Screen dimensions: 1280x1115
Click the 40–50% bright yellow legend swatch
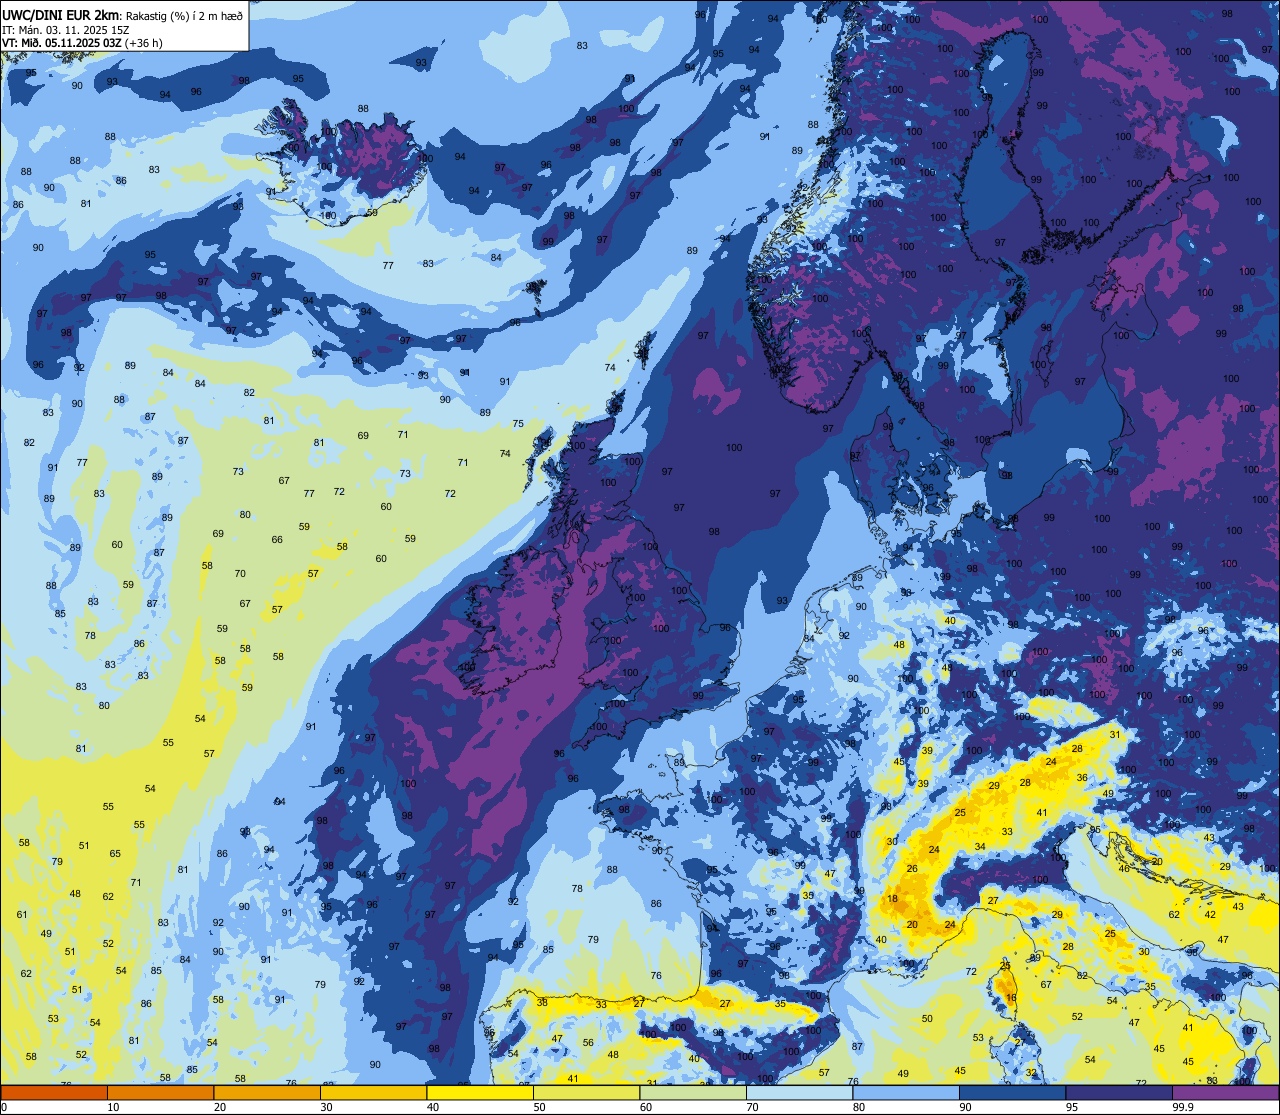point(480,1092)
